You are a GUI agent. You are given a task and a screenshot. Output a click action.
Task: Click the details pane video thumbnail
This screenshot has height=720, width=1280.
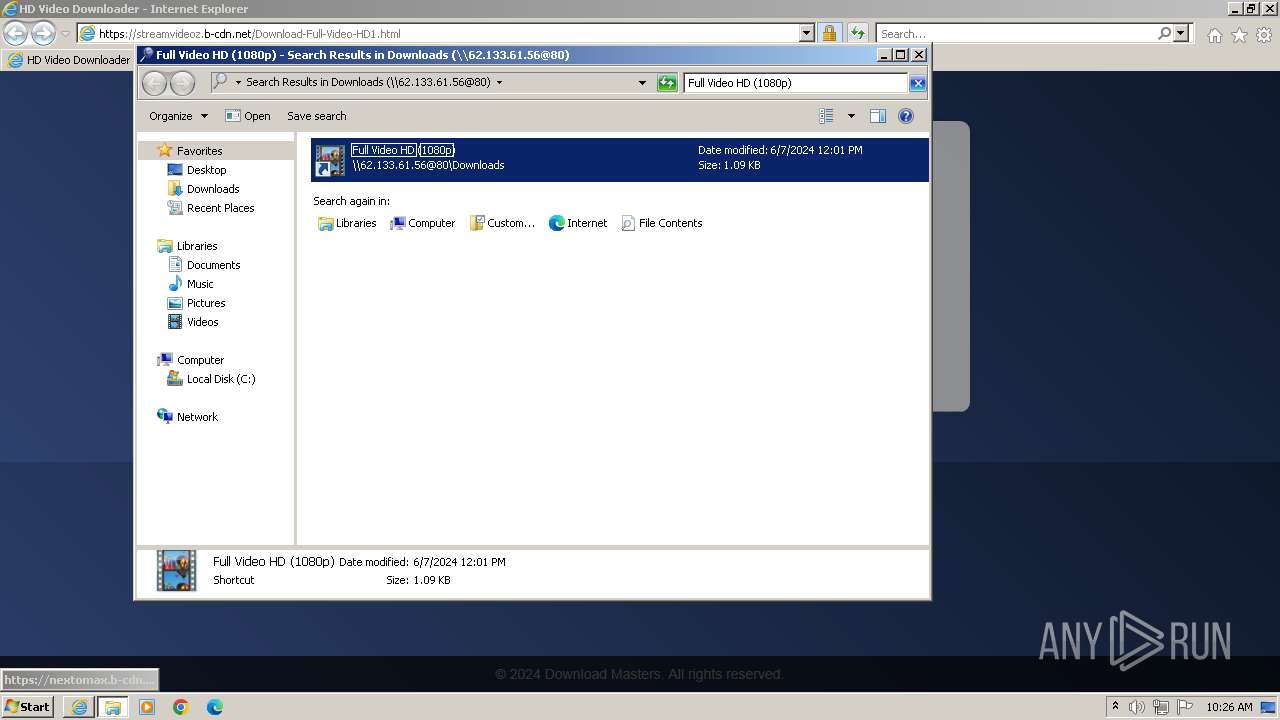coord(177,570)
